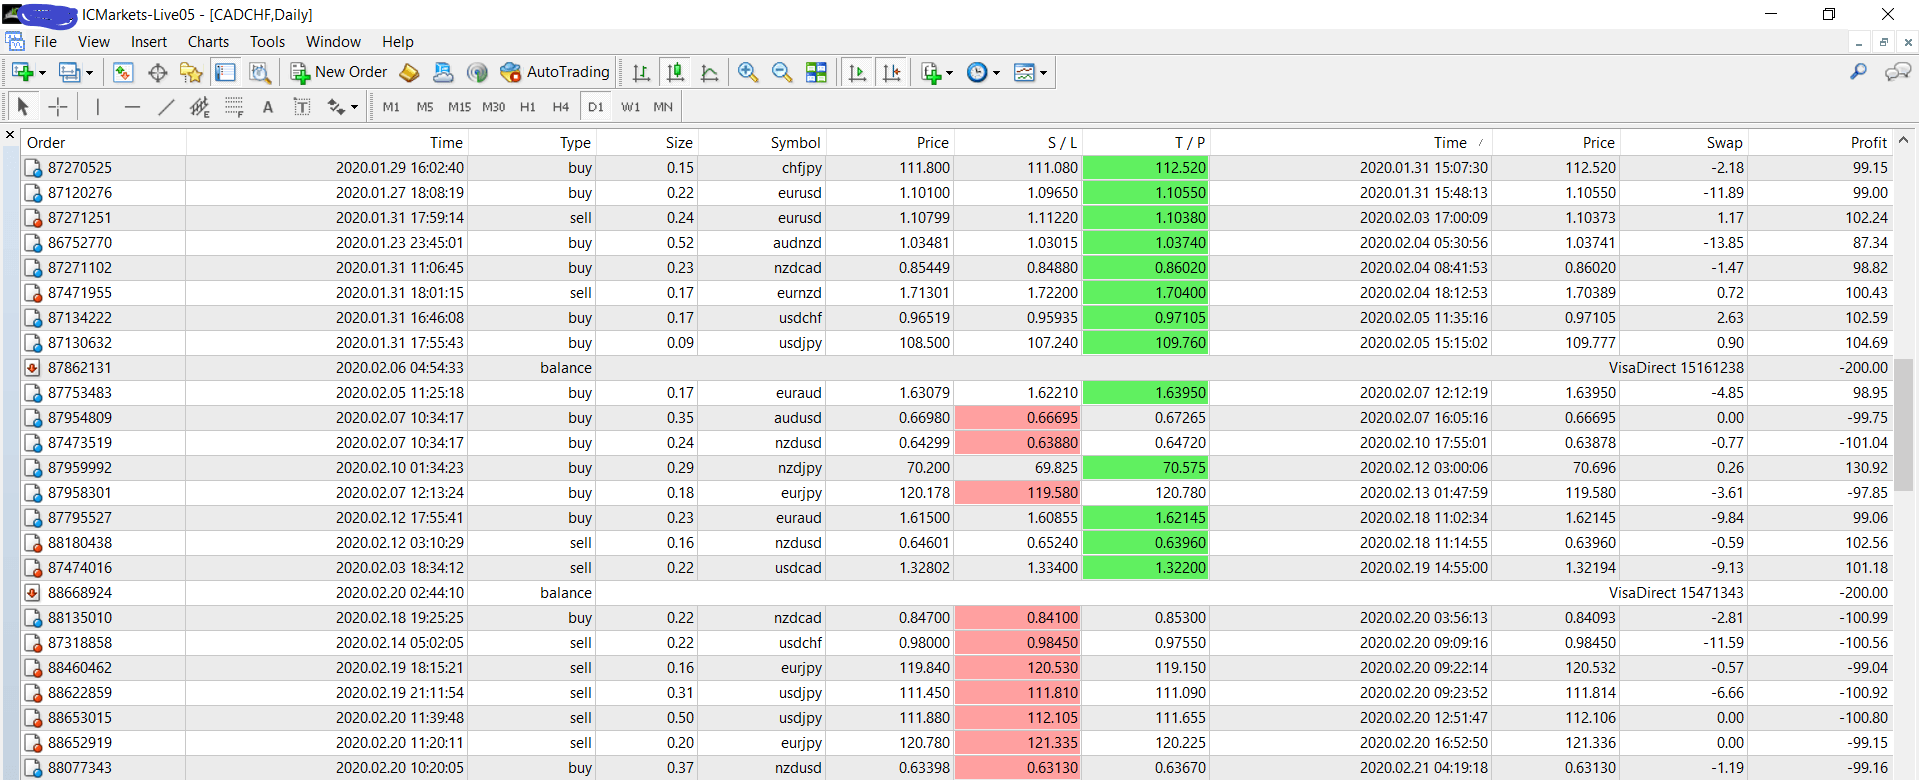This screenshot has height=780, width=1919.
Task: Open the Charts menu
Action: [x=208, y=42]
